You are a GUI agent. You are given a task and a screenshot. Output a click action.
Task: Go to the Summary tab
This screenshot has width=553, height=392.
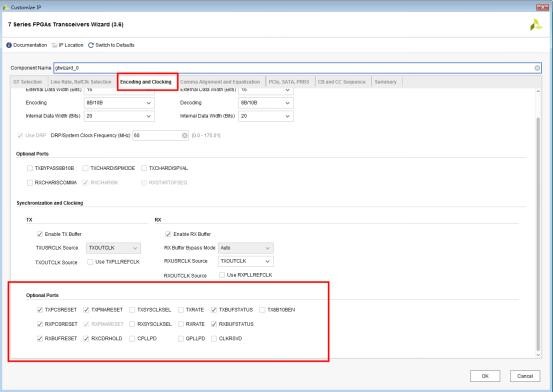tap(385, 82)
